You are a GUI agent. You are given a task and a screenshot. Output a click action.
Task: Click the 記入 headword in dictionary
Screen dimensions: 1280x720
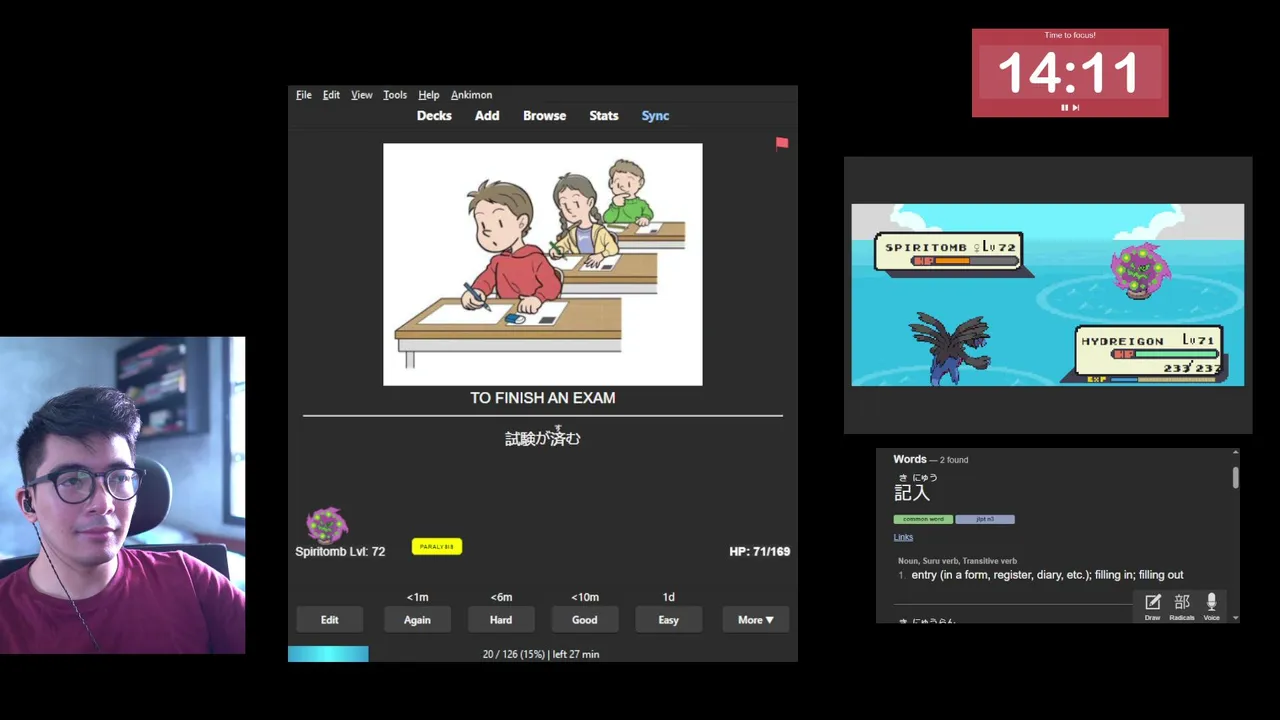click(912, 493)
